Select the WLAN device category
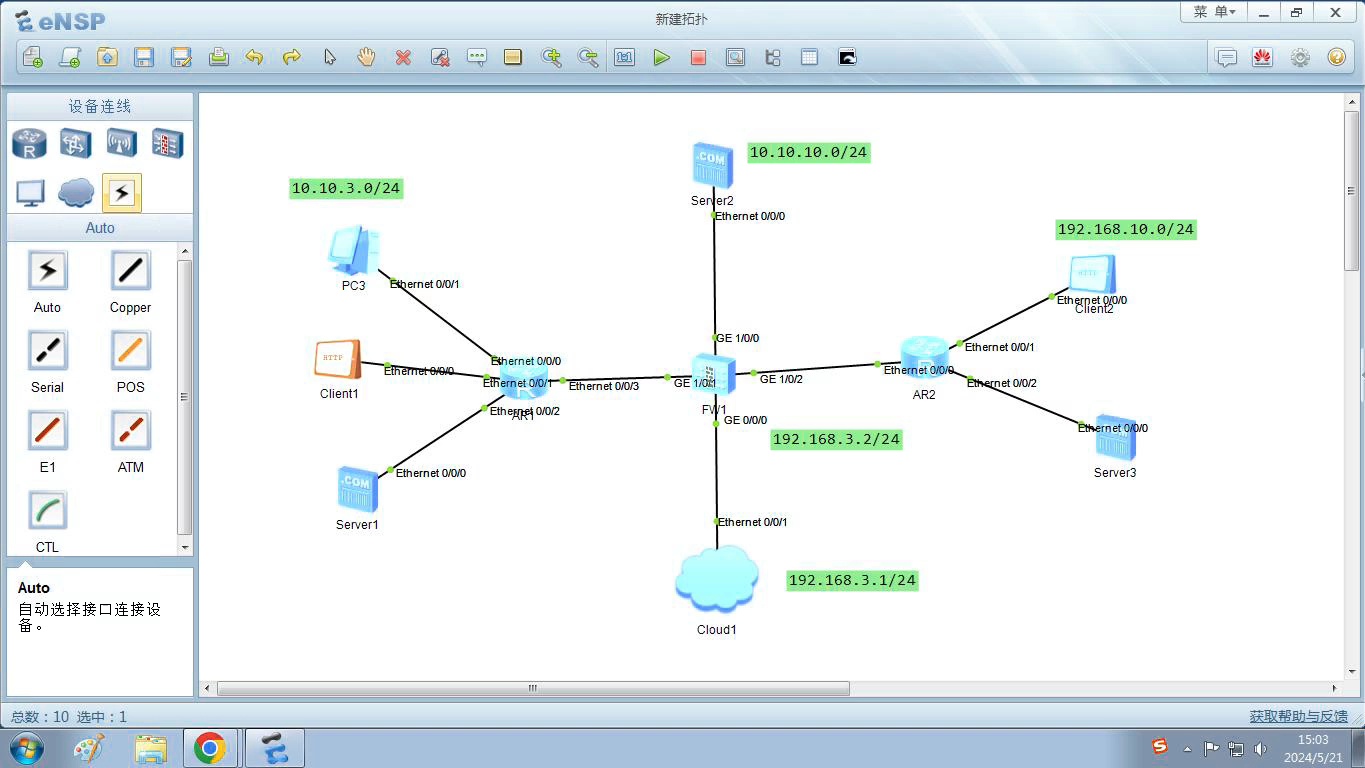This screenshot has height=768, width=1365. pyautogui.click(x=121, y=144)
